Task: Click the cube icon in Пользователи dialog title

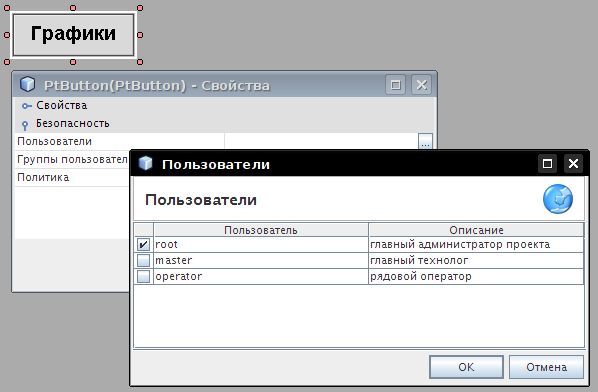Action: [x=145, y=164]
